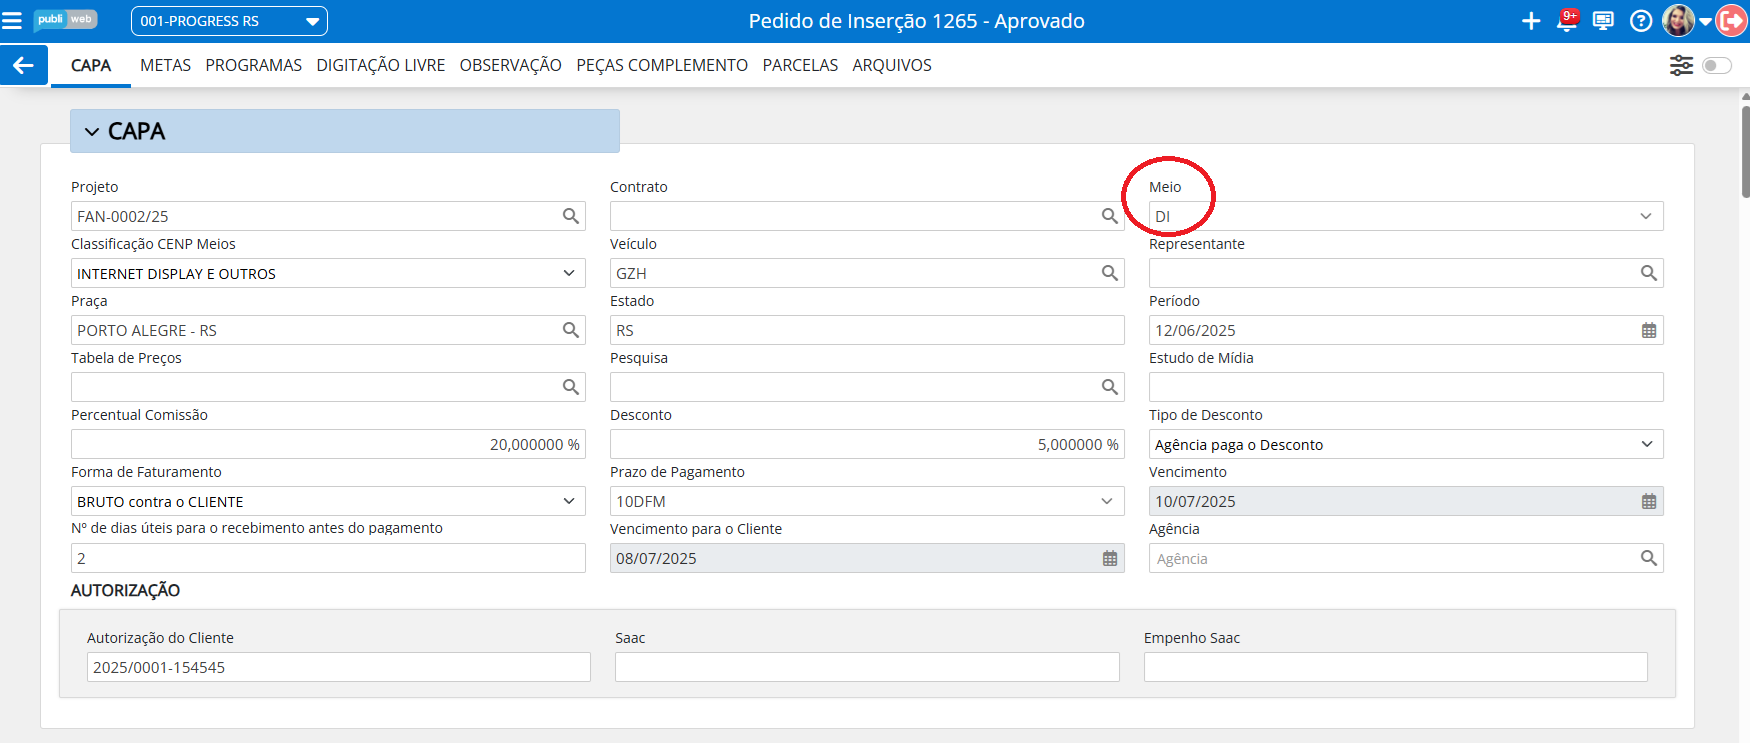The height and width of the screenshot is (743, 1750).
Task: Click the Autorização do Cliente field
Action: 338,667
